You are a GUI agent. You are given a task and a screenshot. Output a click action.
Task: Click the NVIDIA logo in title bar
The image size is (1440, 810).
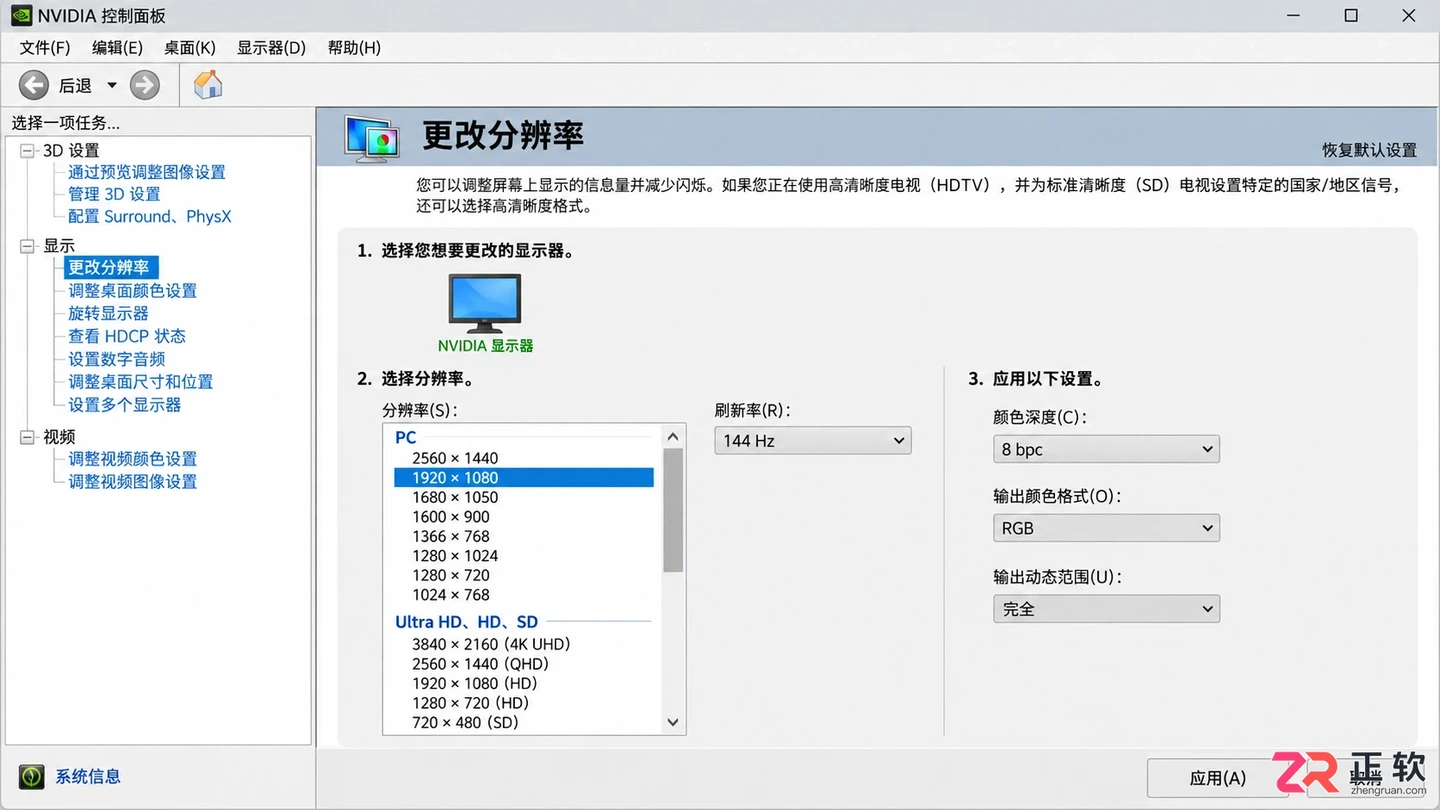point(21,16)
